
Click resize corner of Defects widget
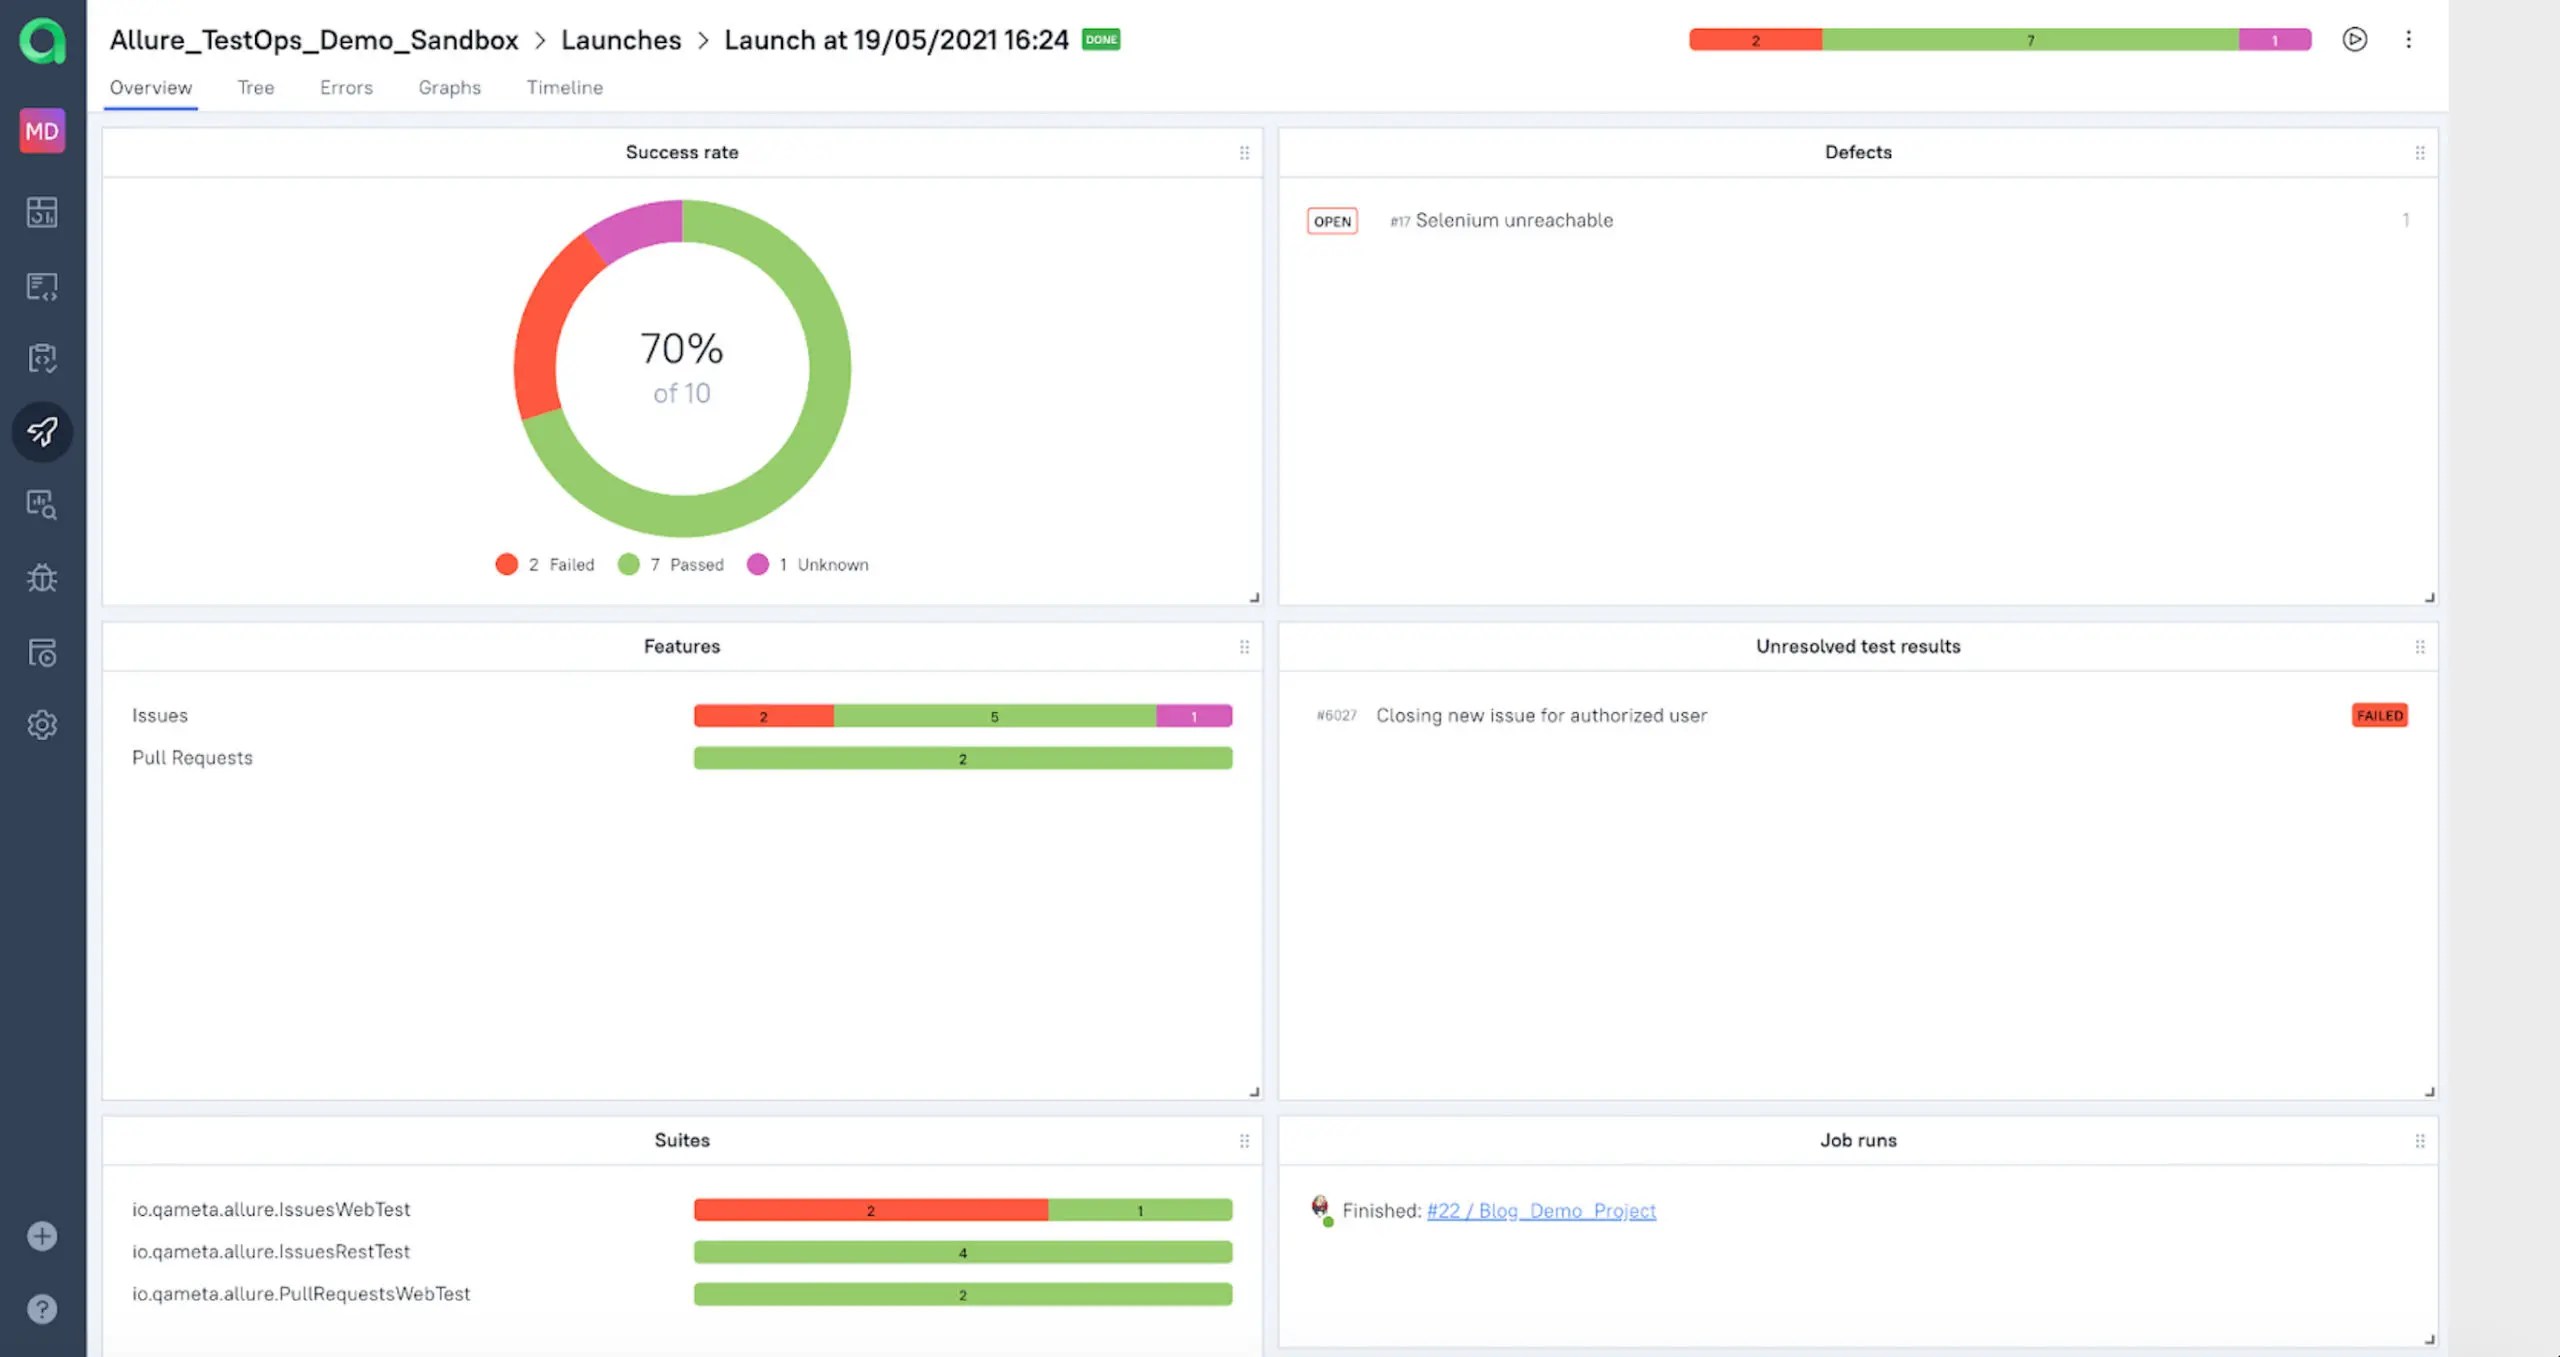tap(2429, 597)
